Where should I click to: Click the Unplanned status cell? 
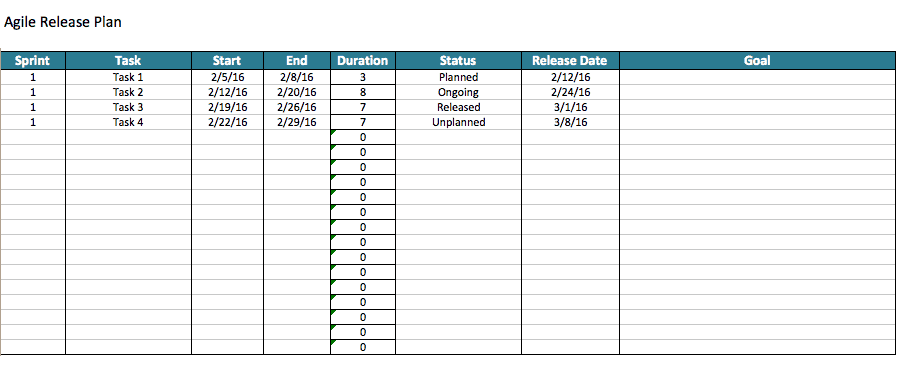pos(459,123)
